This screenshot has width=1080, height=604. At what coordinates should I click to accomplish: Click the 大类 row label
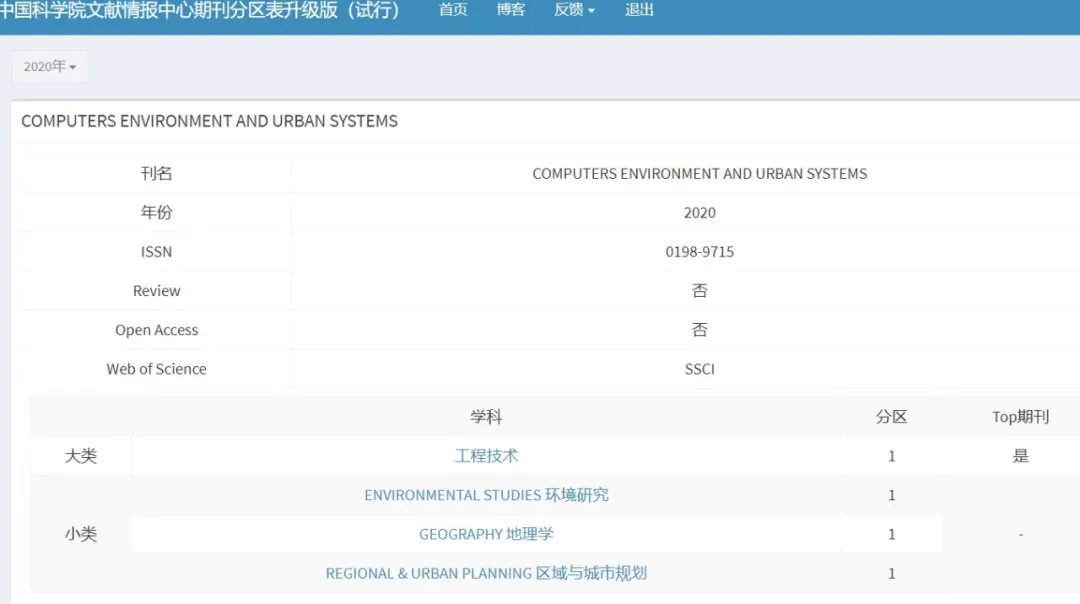pyautogui.click(x=81, y=456)
